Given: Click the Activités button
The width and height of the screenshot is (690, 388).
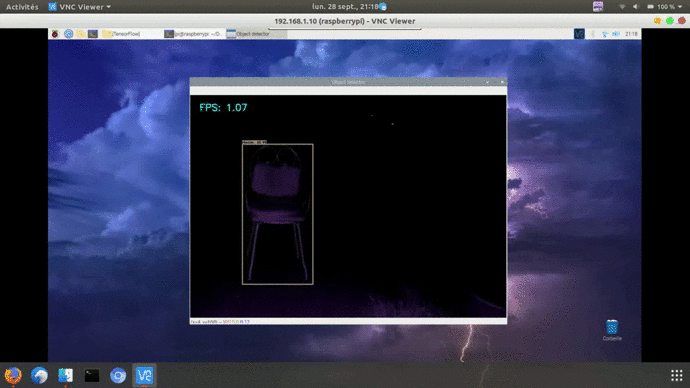Looking at the screenshot, I should point(22,7).
